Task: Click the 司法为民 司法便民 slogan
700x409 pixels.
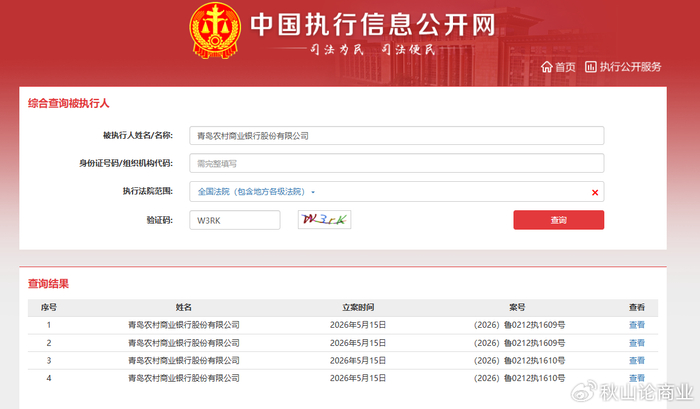Action: pos(373,49)
